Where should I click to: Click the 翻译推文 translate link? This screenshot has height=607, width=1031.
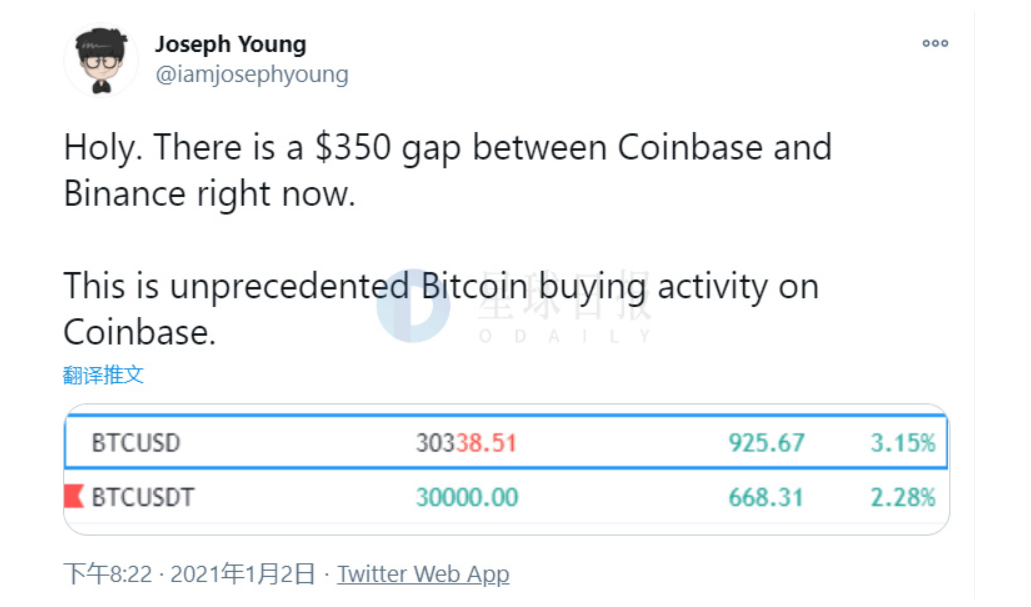click(103, 375)
